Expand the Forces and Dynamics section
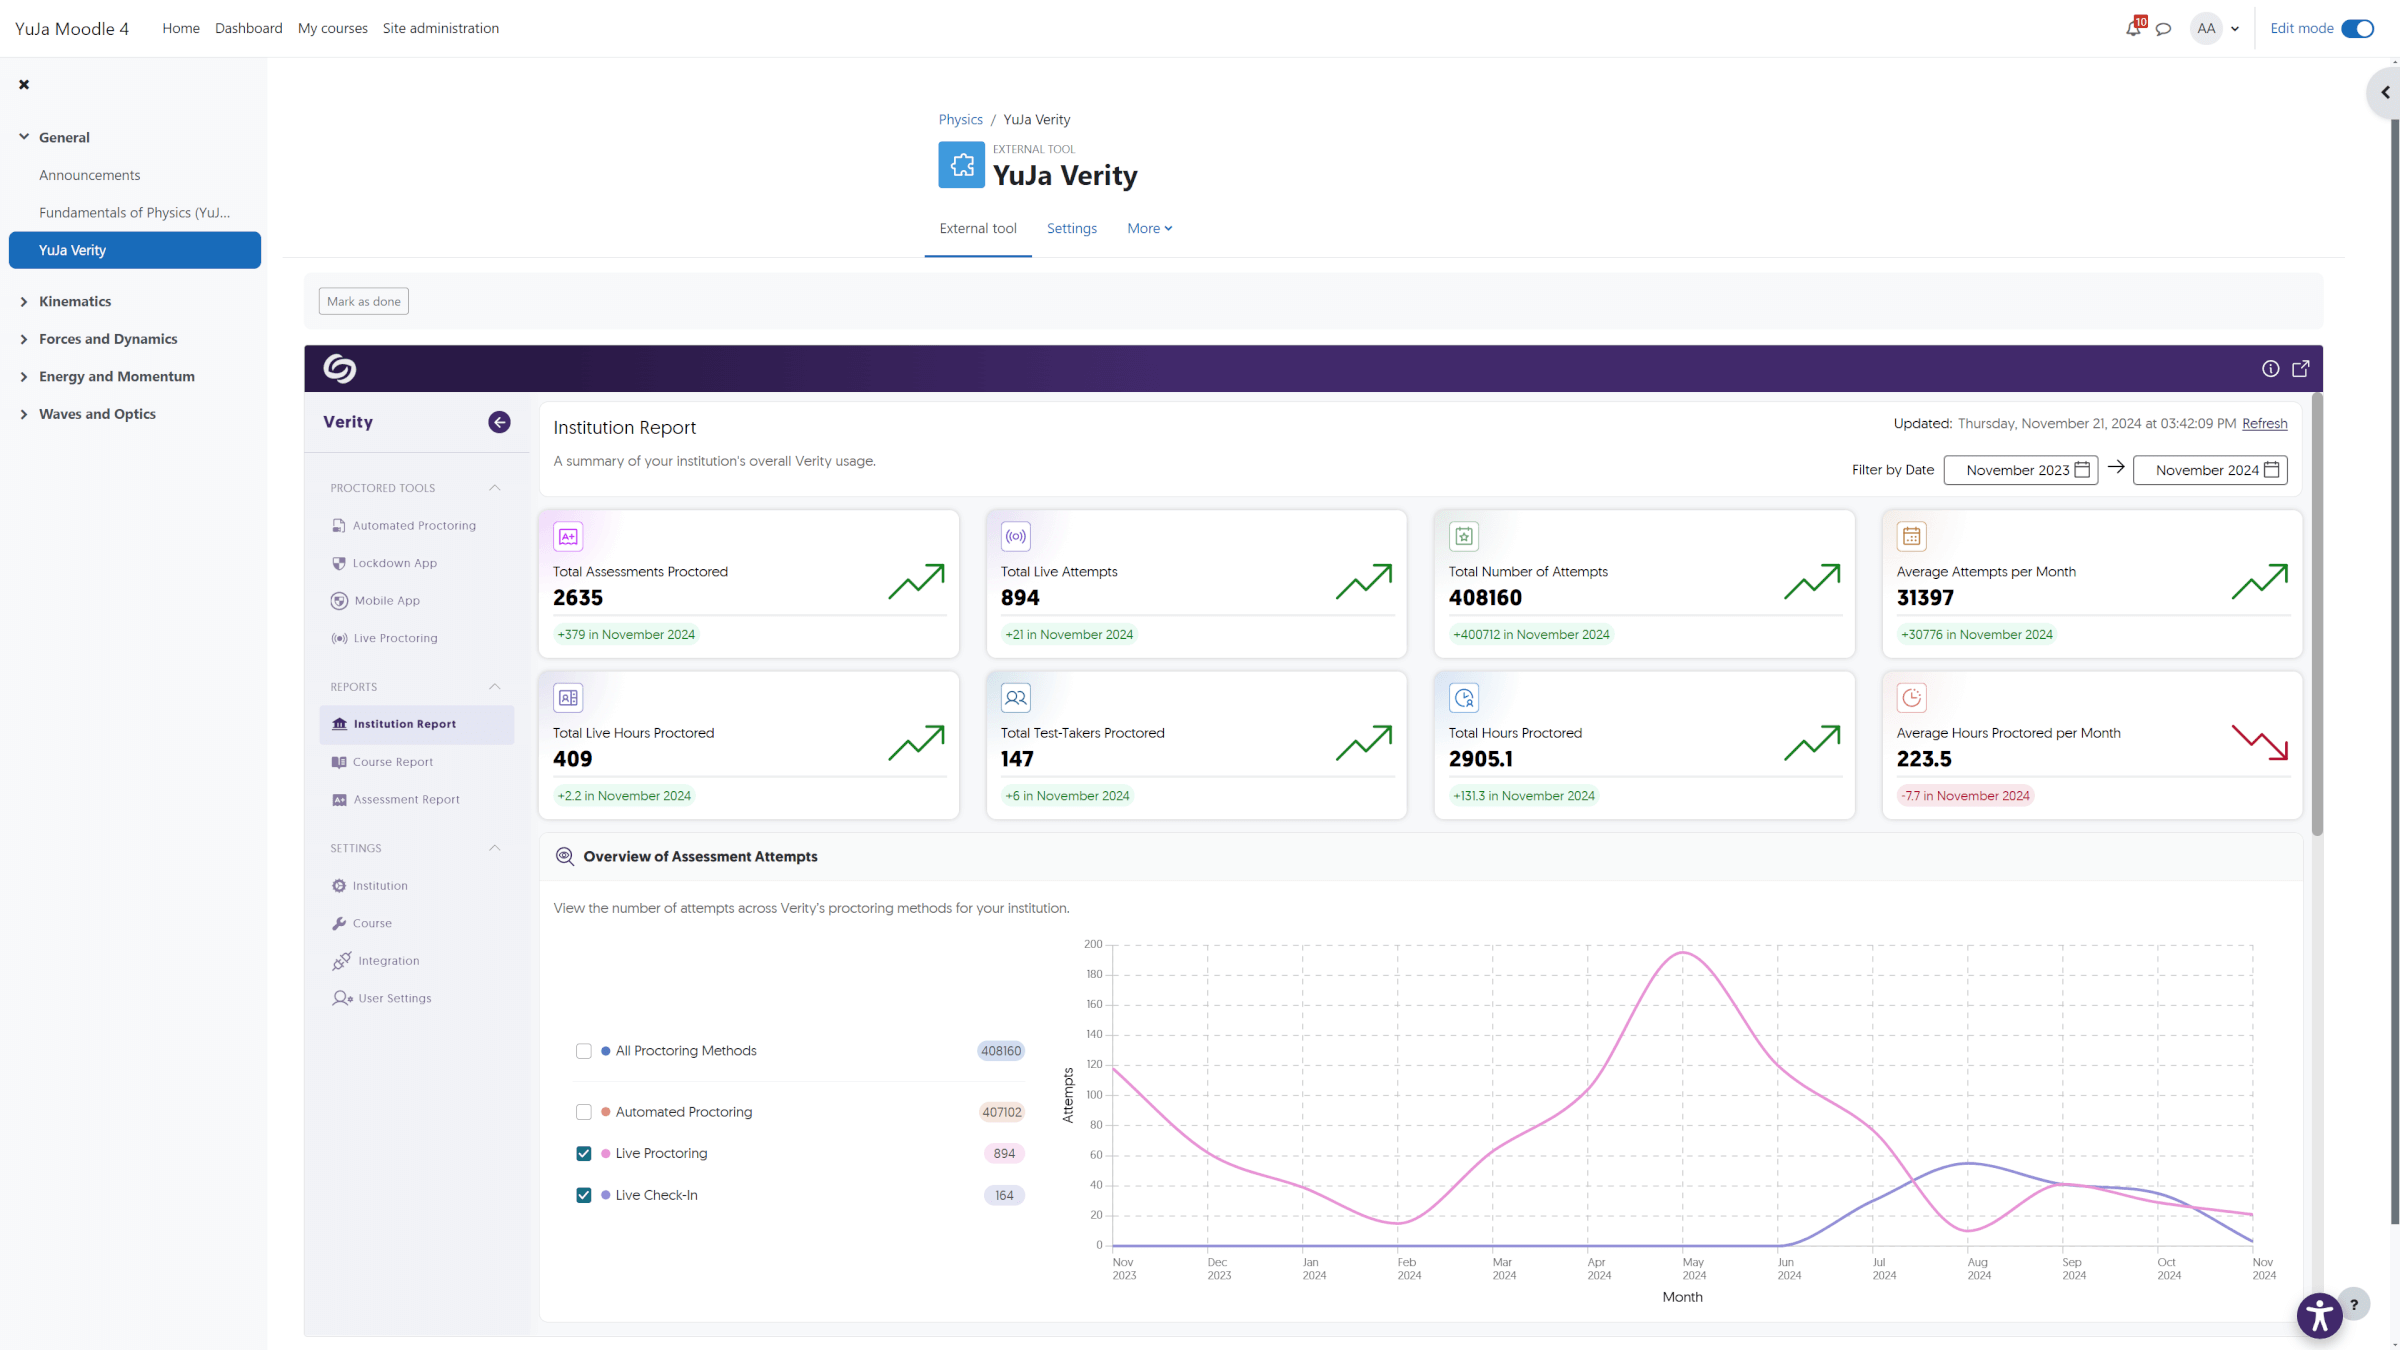This screenshot has width=2400, height=1350. (24, 339)
